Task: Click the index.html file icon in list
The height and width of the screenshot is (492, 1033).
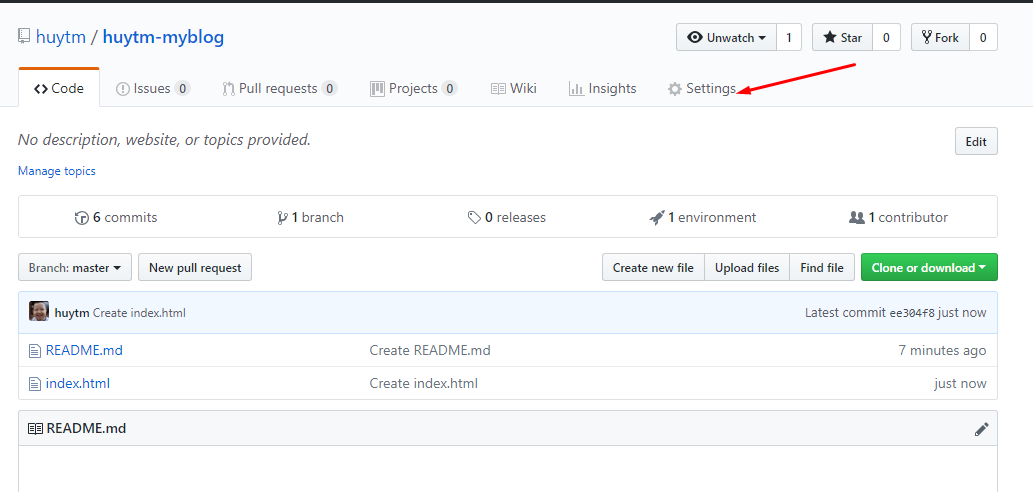Action: 34,384
